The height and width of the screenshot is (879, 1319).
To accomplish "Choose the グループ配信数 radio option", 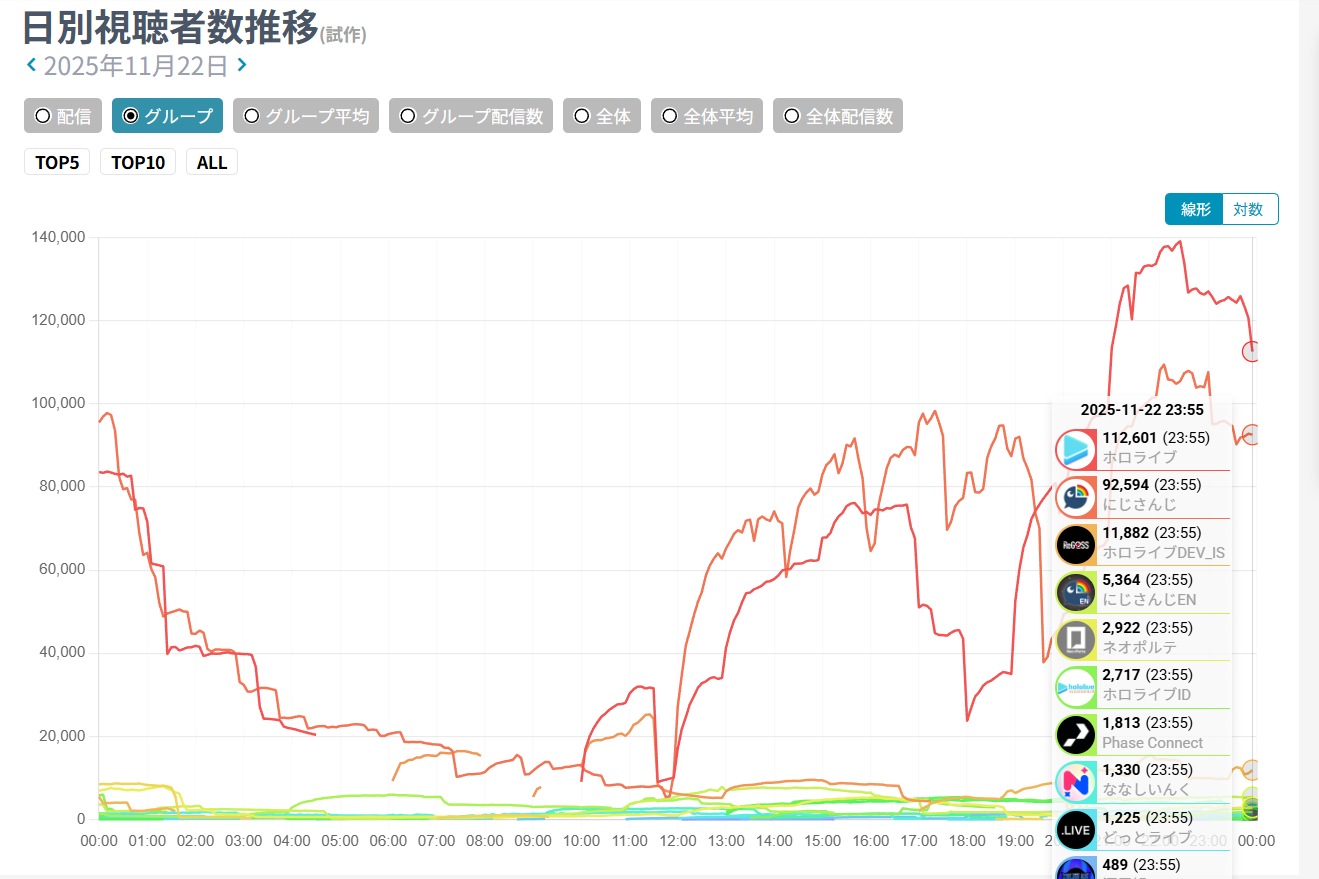I will pyautogui.click(x=471, y=116).
